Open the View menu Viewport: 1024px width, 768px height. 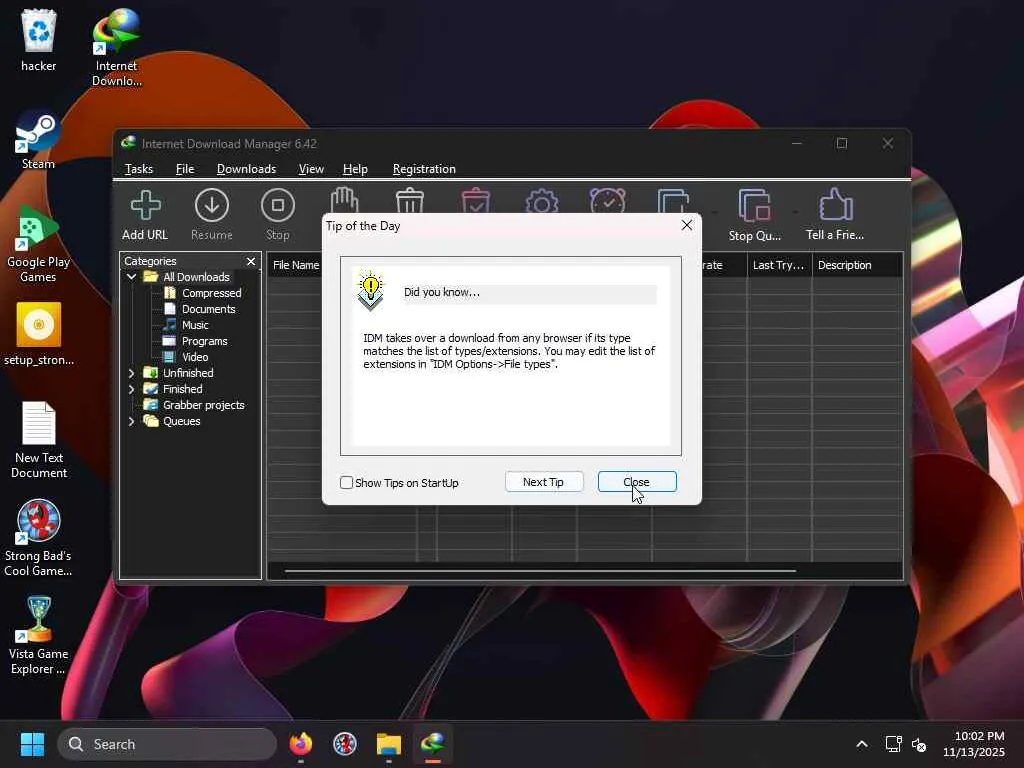(311, 169)
